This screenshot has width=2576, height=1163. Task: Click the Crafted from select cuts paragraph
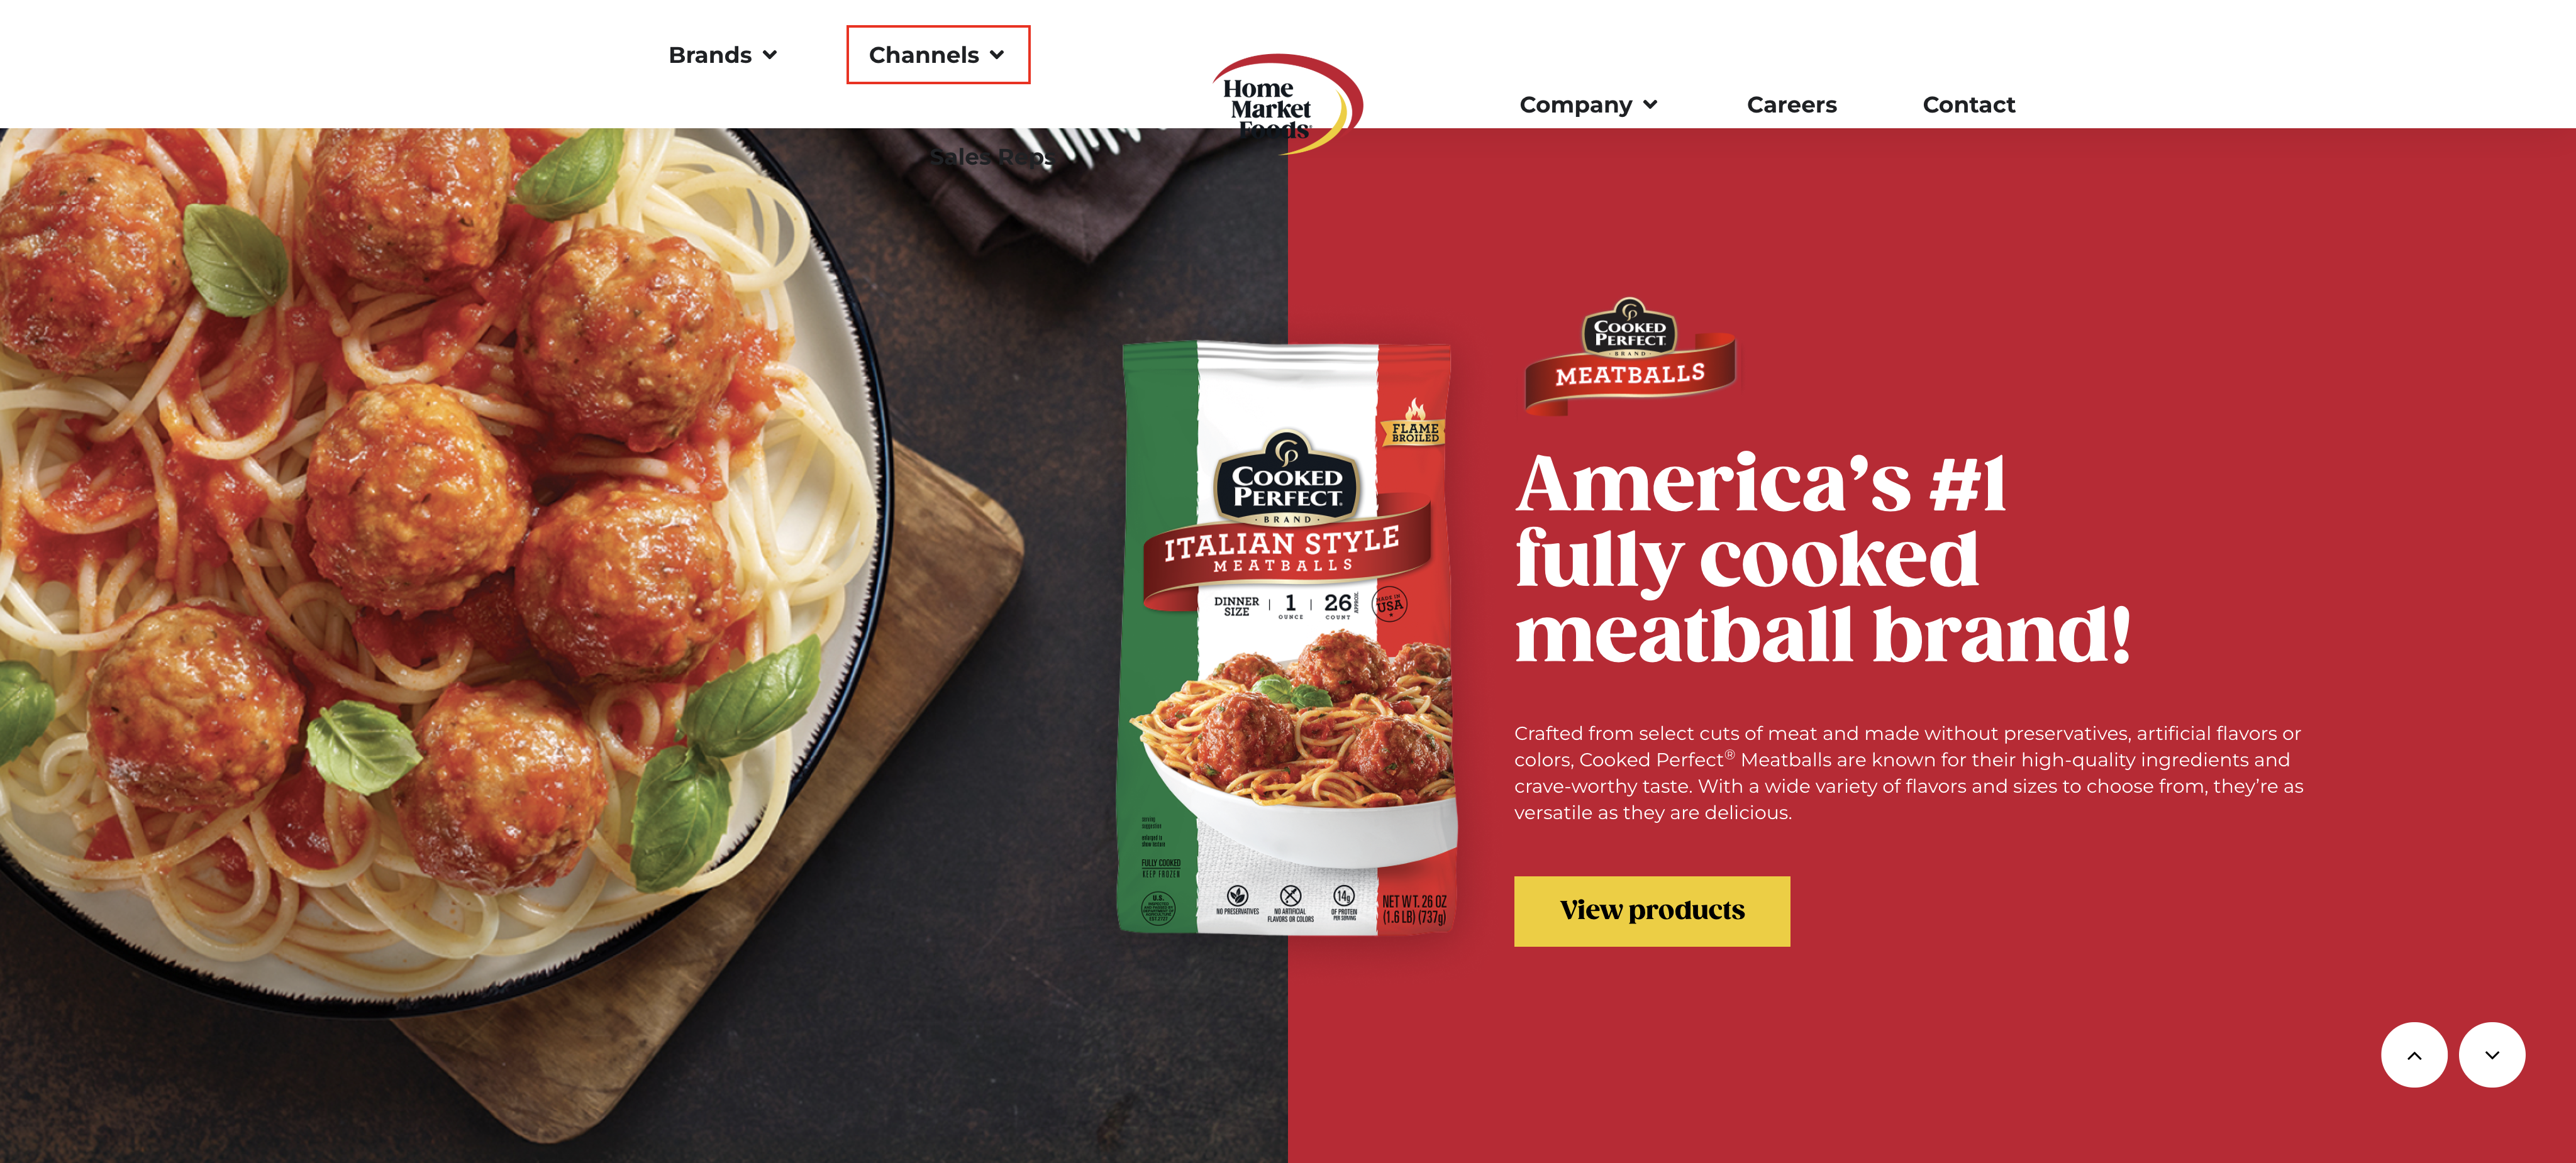(1908, 773)
